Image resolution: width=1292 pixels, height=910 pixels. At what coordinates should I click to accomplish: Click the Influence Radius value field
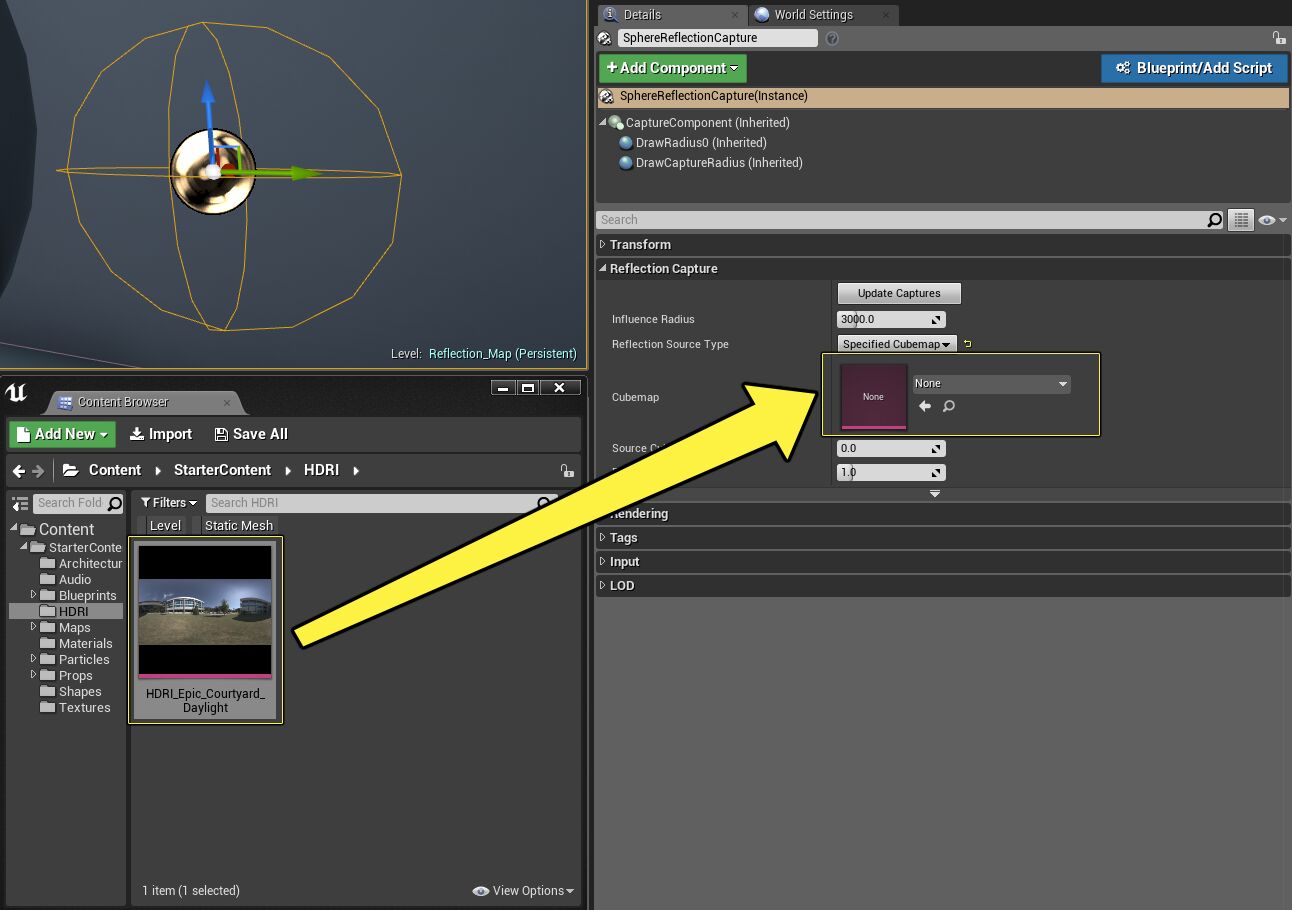click(x=885, y=319)
